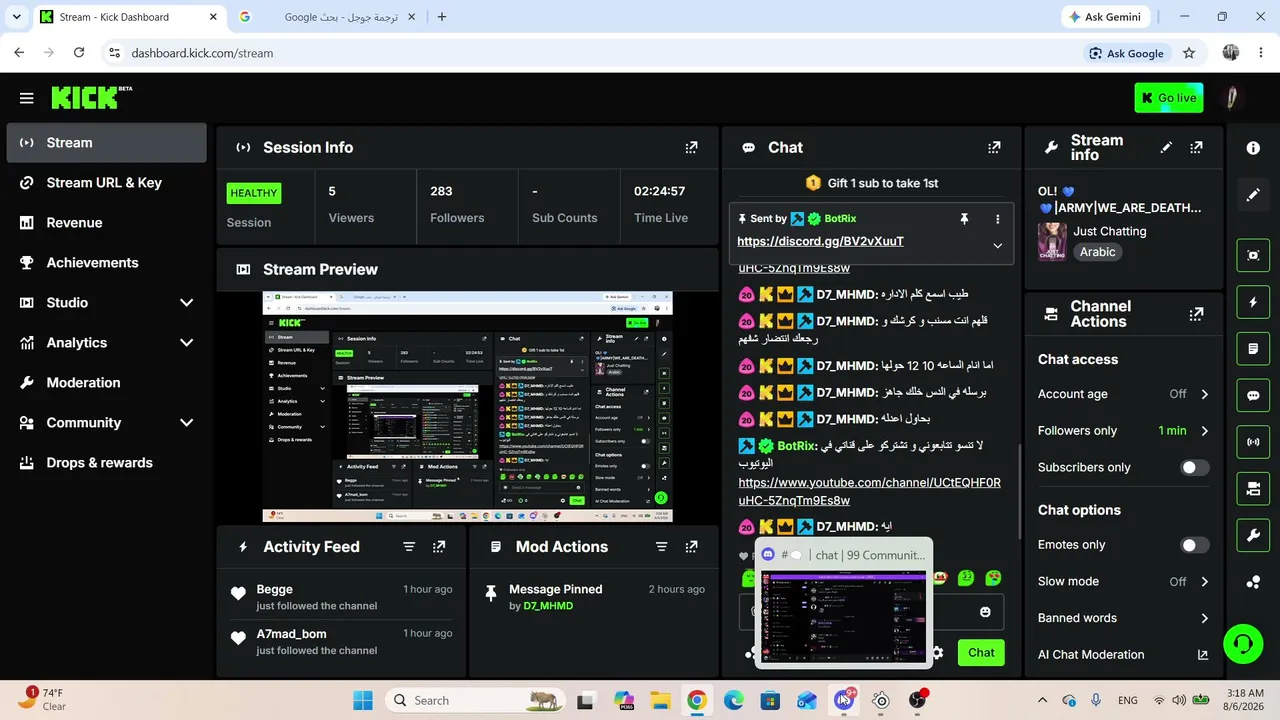Select Stream in the sidebar
1280x720 pixels.
click(107, 143)
